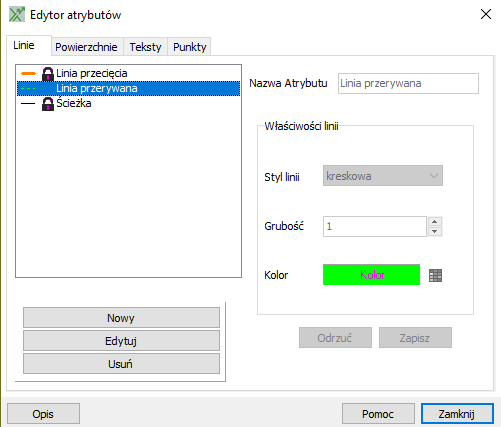Image resolution: width=501 pixels, height=427 pixels.
Task: Click lock icon beside Linia przecięcia
Action: [x=48, y=74]
